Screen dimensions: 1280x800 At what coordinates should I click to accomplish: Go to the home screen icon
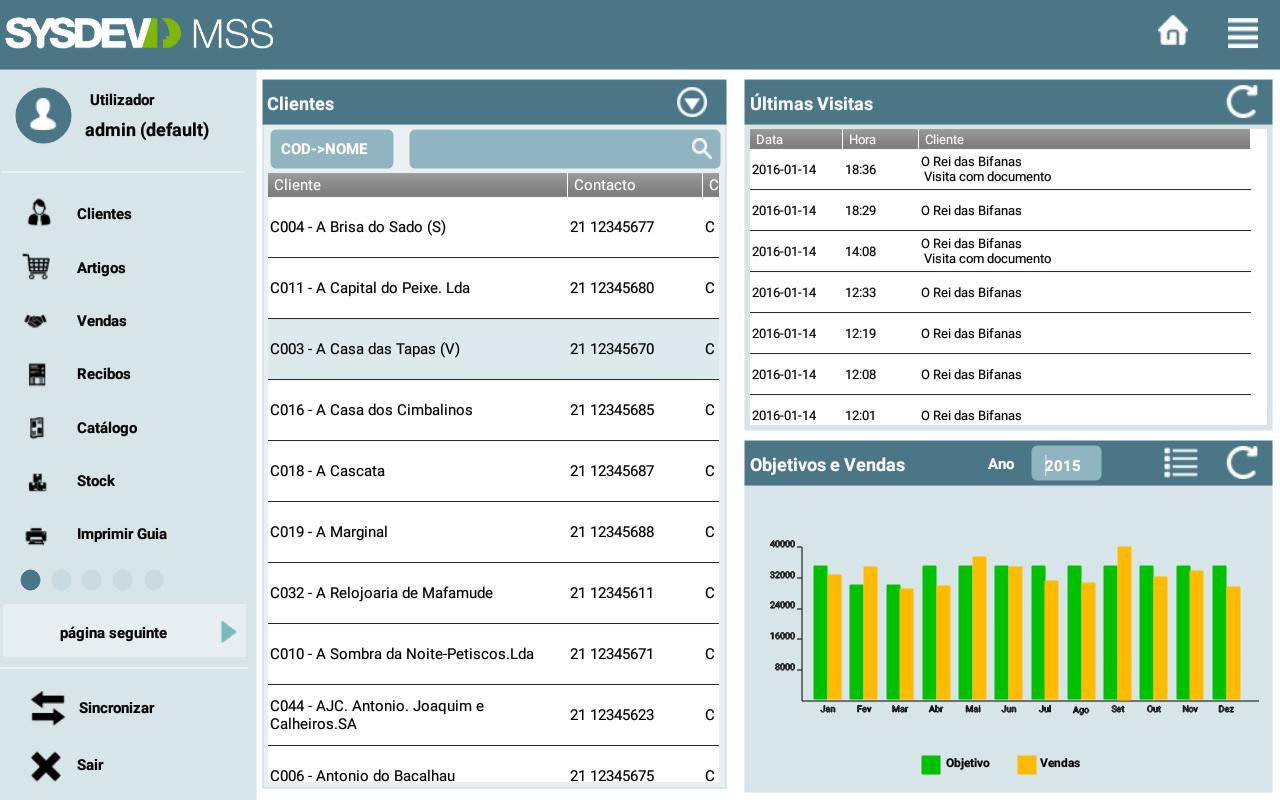1173,32
